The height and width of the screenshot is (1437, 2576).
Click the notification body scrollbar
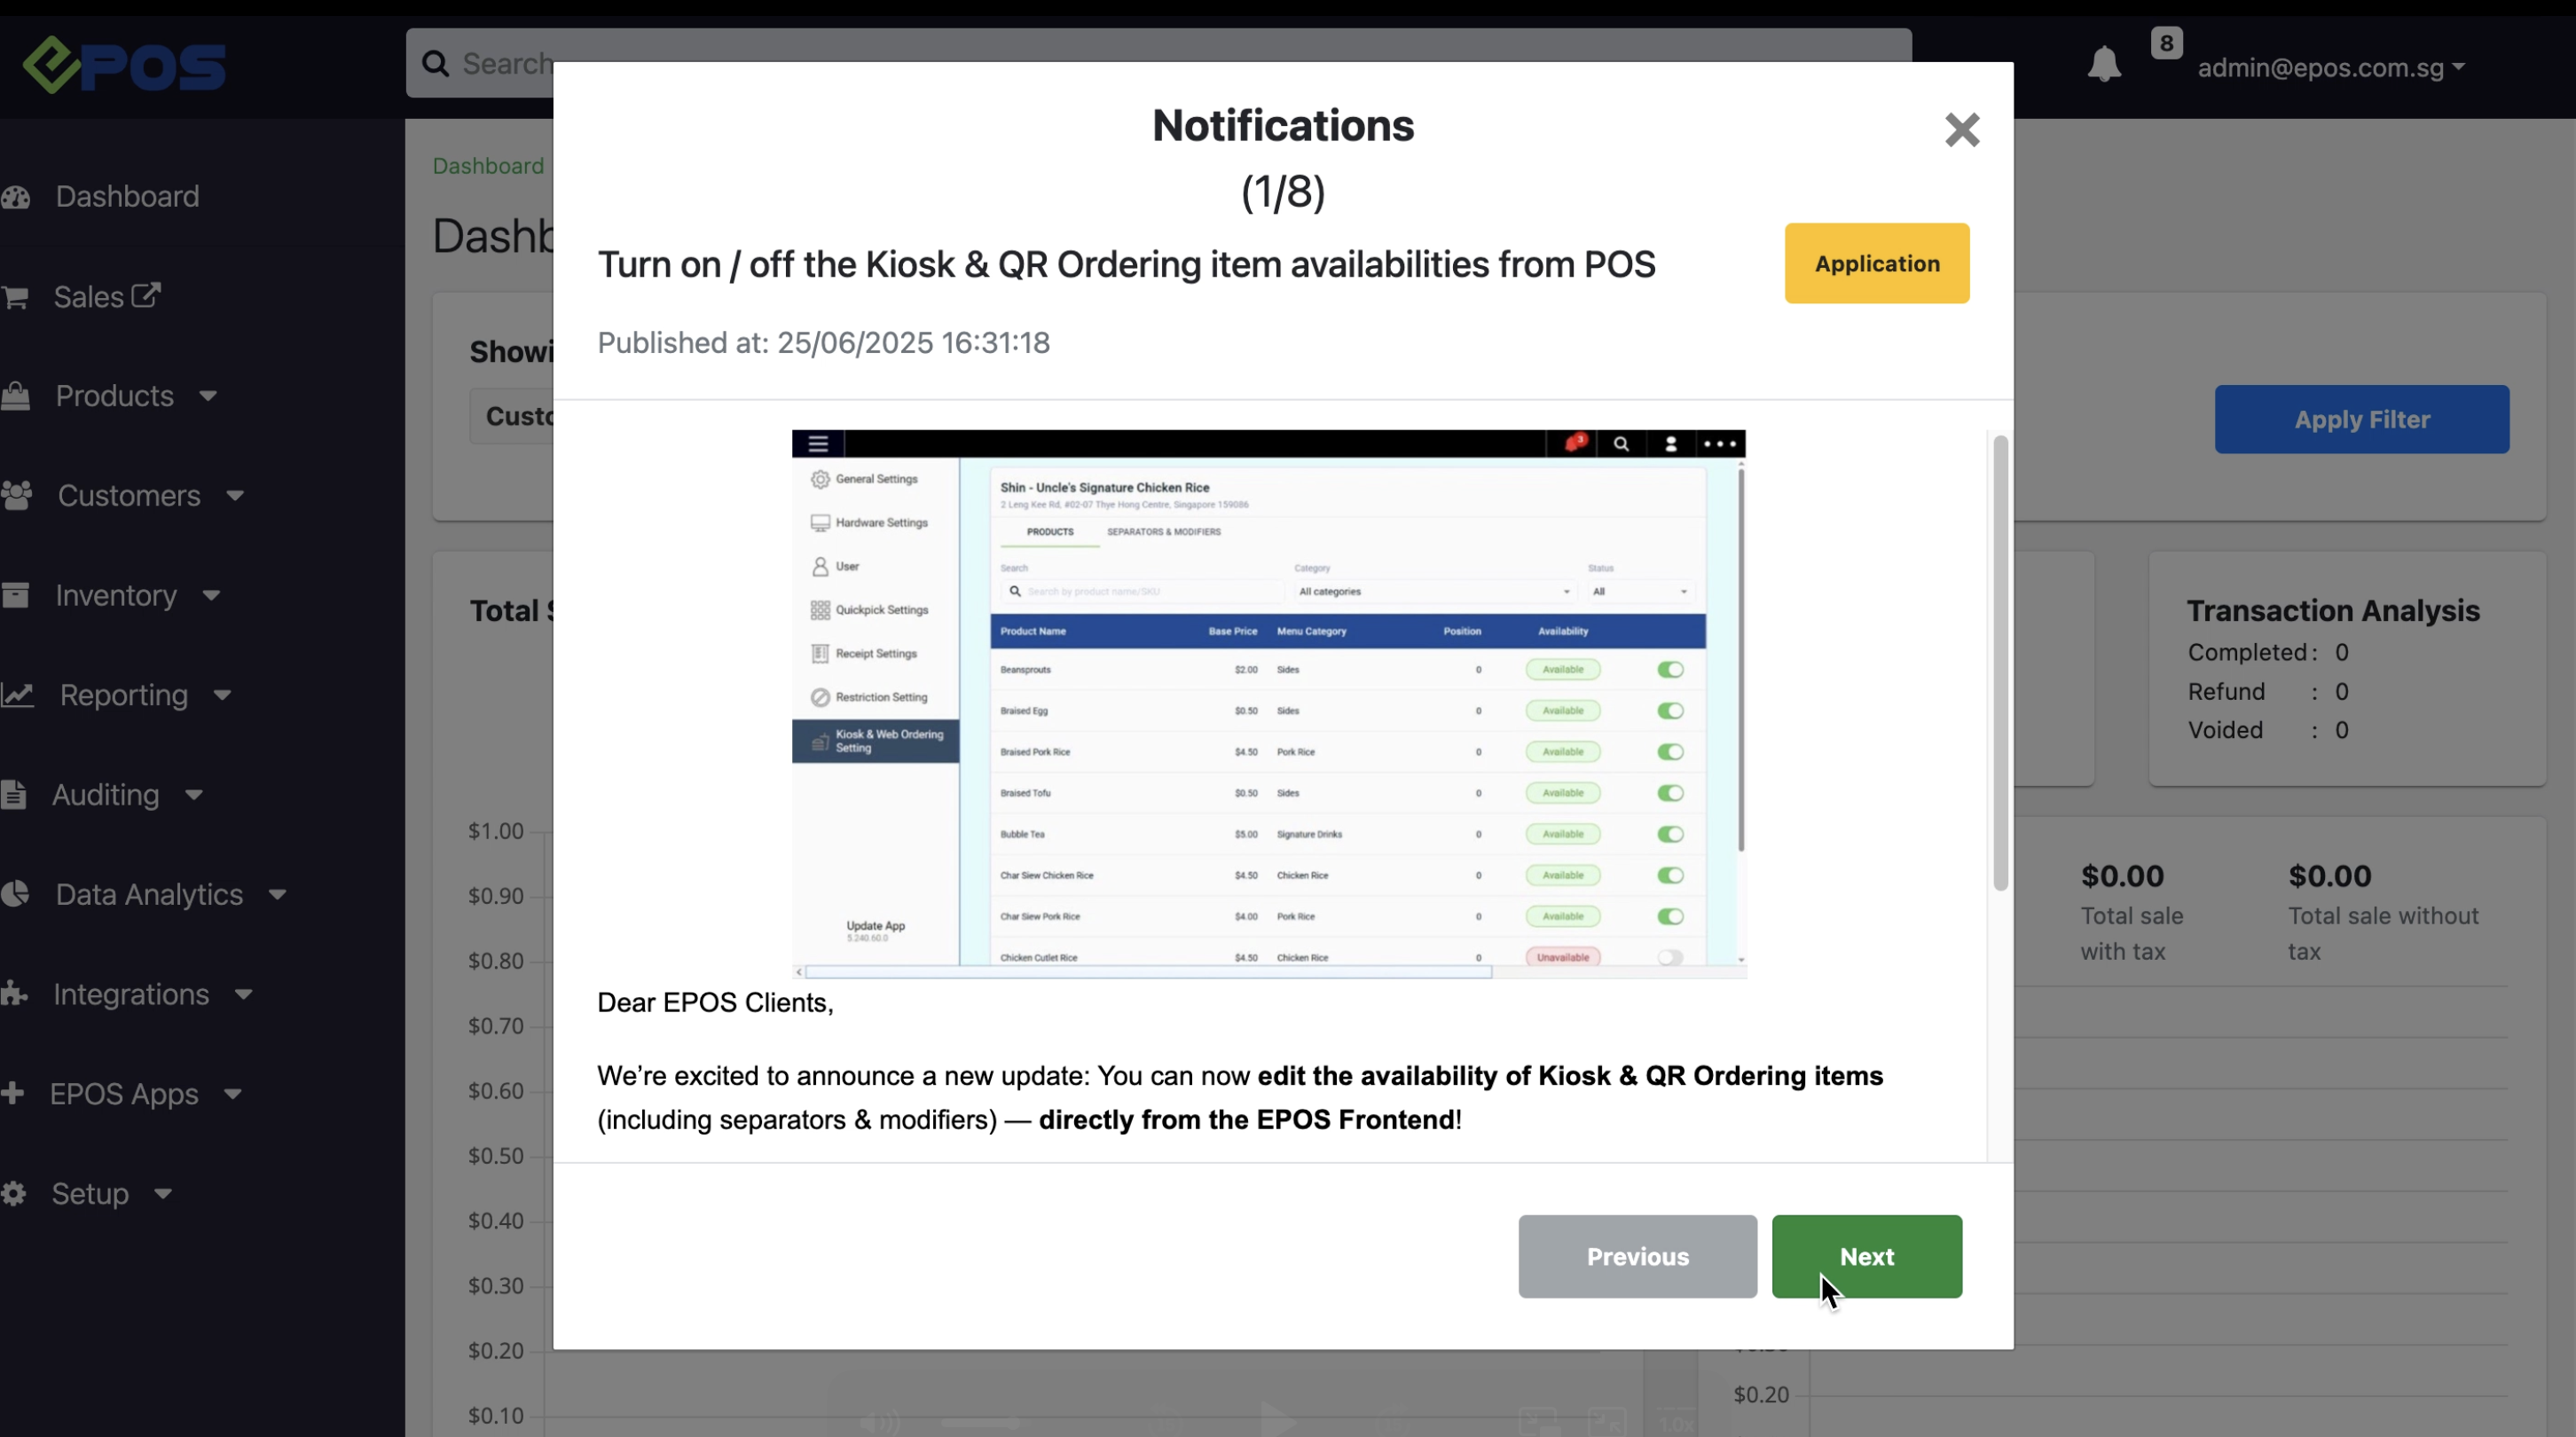coord(1999,662)
